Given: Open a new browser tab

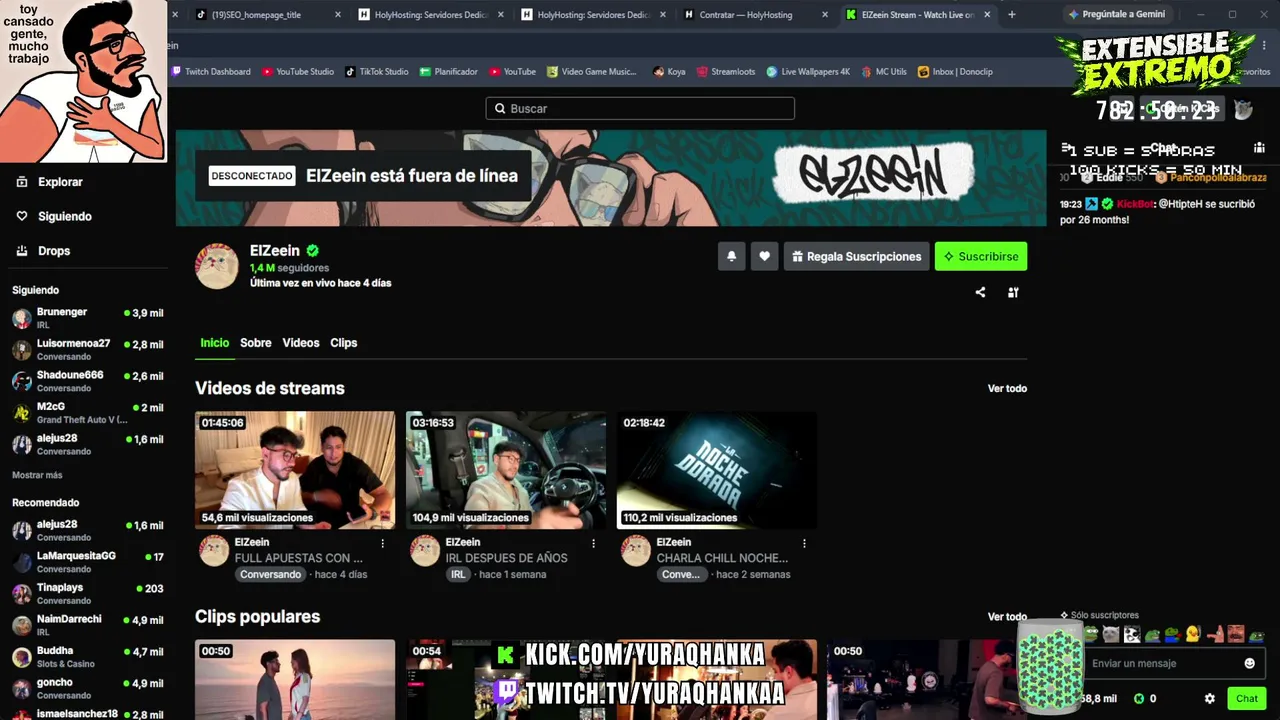Looking at the screenshot, I should tap(1012, 15).
